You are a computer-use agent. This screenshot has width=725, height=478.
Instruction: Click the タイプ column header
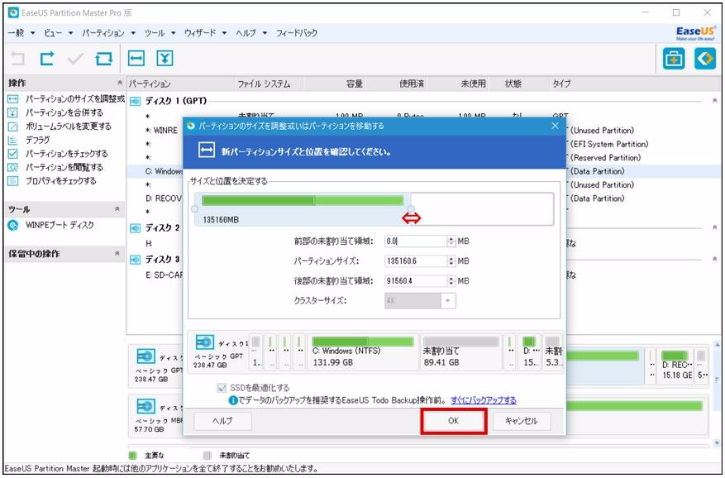point(561,84)
